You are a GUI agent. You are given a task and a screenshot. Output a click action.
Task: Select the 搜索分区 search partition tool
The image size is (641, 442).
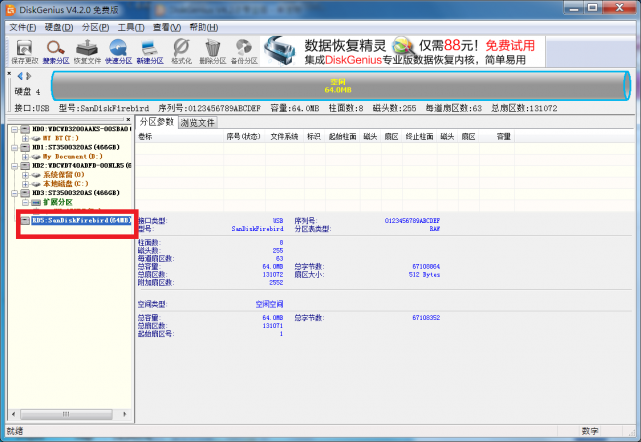[56, 52]
